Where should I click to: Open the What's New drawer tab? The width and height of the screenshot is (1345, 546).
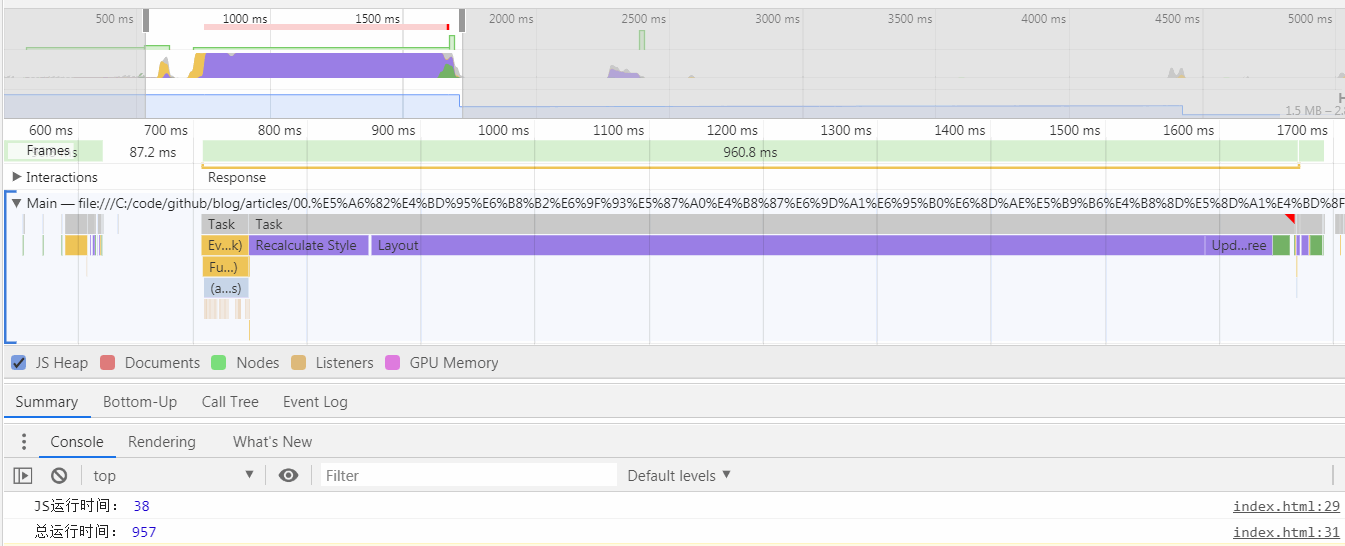click(272, 441)
